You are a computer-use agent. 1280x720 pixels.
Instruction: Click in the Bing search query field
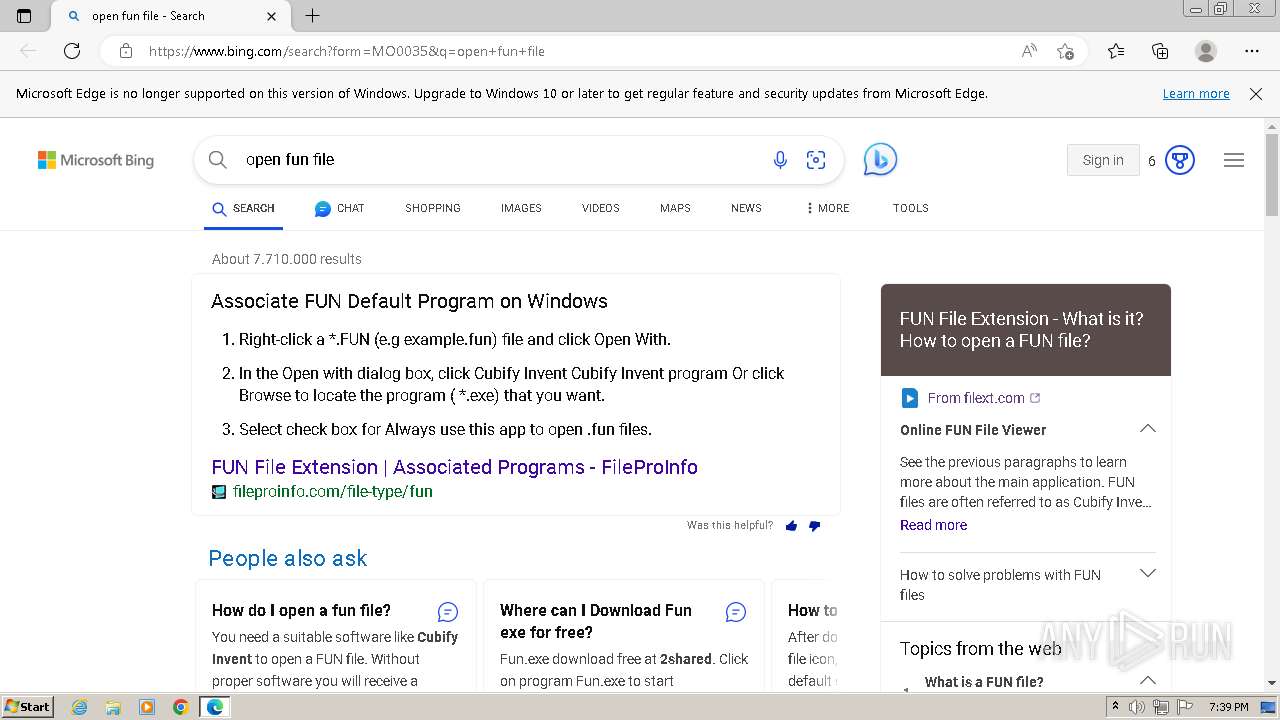click(x=500, y=160)
